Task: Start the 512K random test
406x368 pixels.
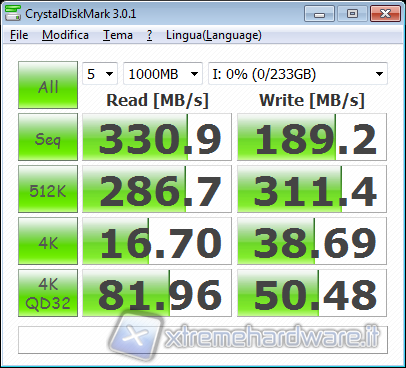Action: [48, 189]
